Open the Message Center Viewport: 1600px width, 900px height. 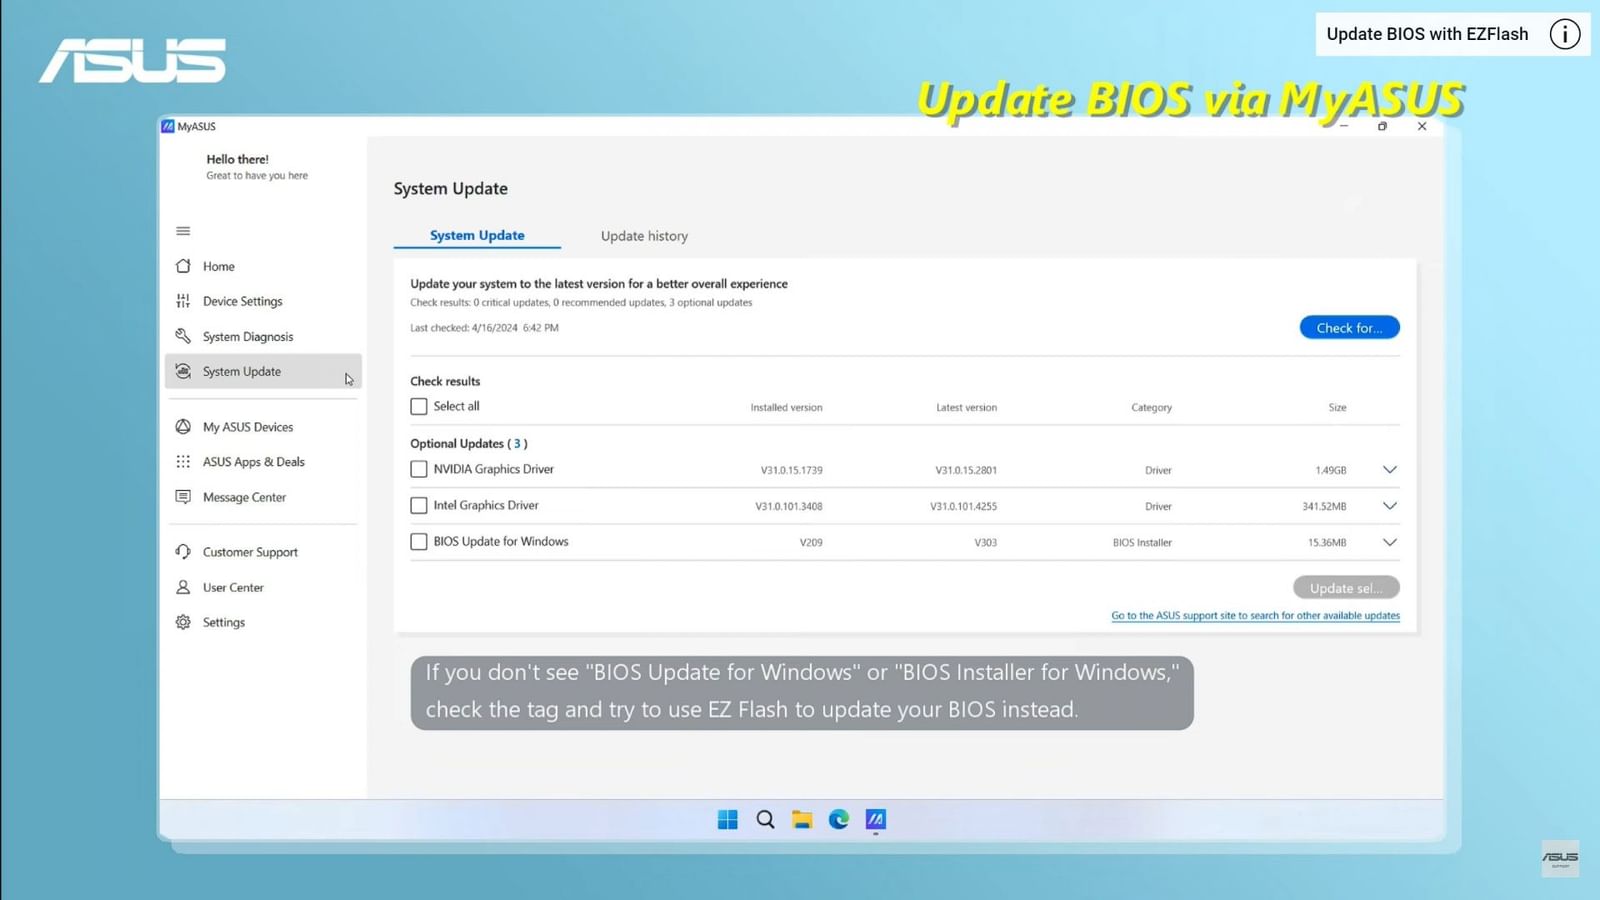pos(244,497)
